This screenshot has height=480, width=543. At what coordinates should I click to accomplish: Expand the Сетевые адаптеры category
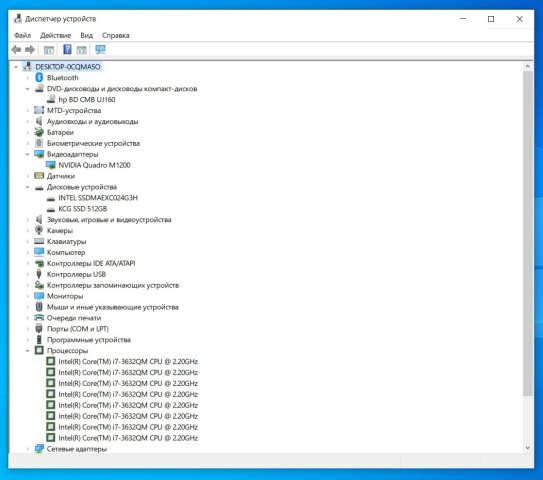point(27,449)
